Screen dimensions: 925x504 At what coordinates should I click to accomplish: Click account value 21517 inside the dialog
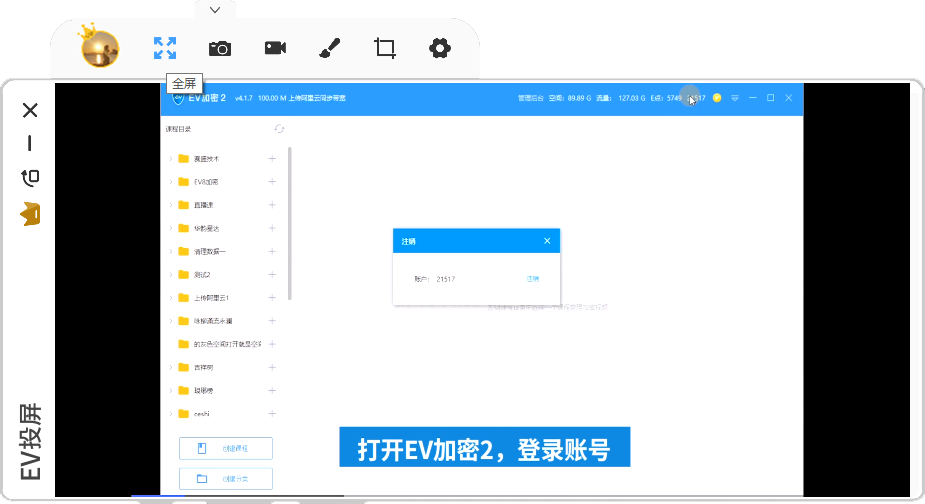click(x=445, y=279)
